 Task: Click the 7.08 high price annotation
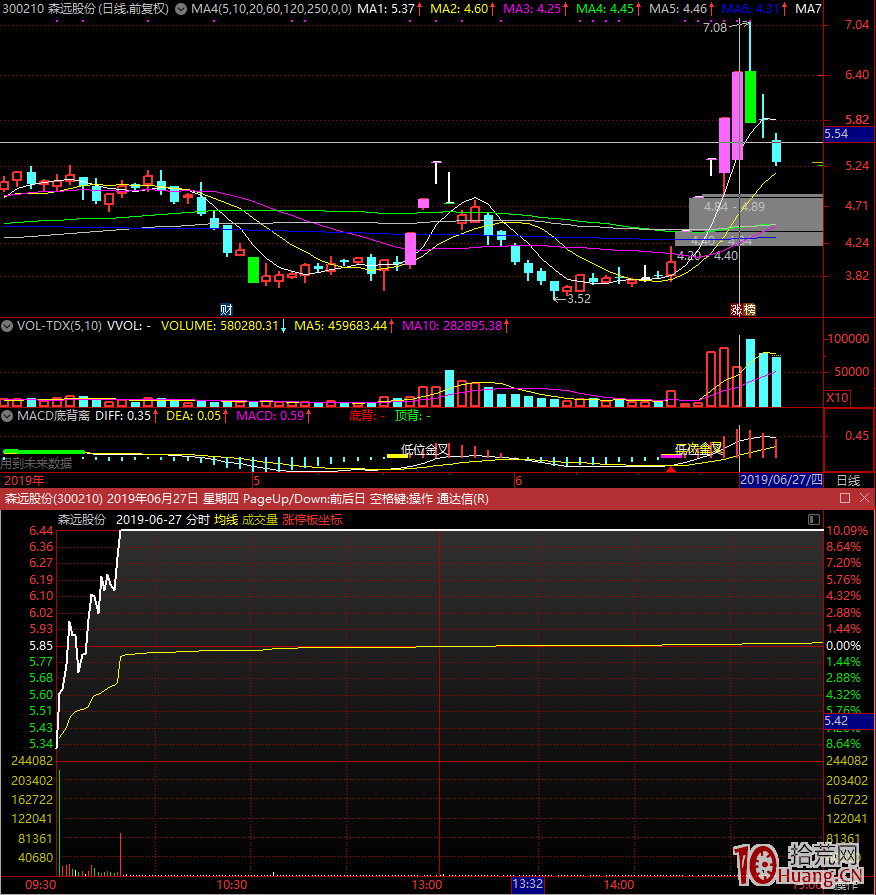point(715,28)
